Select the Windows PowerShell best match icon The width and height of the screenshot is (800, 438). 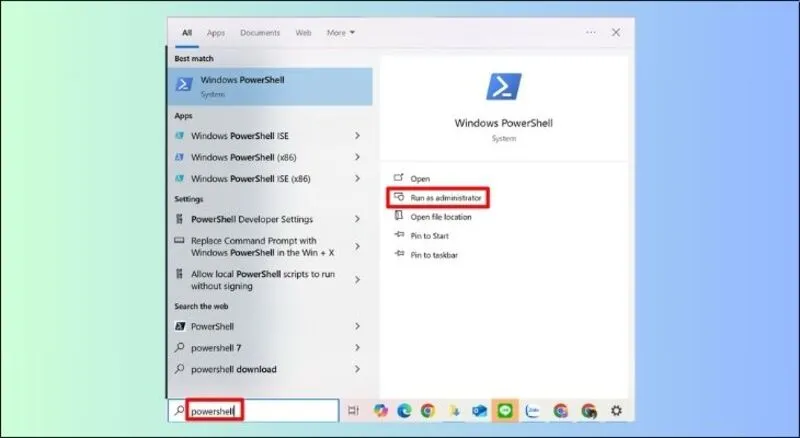184,84
